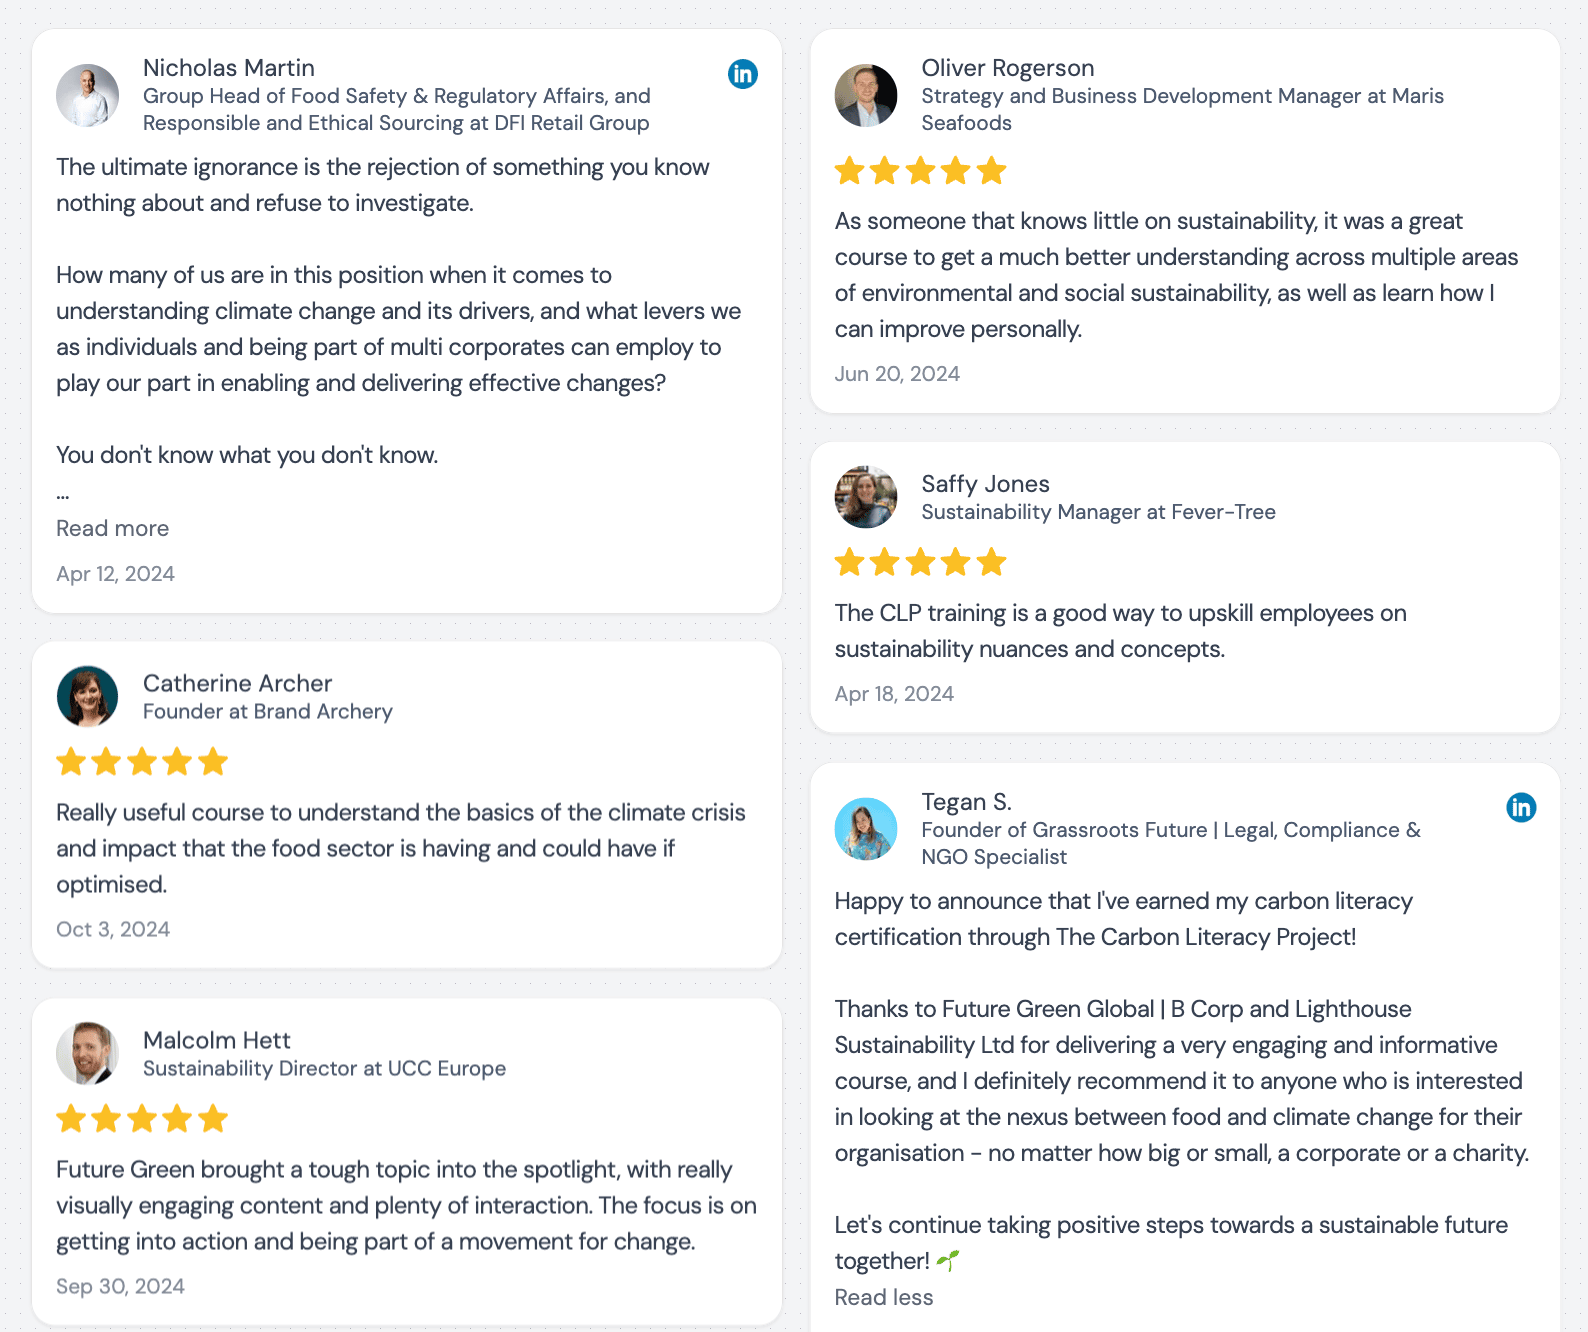Select the name Oliver Rogerson
Image resolution: width=1588 pixels, height=1332 pixels.
point(1008,68)
